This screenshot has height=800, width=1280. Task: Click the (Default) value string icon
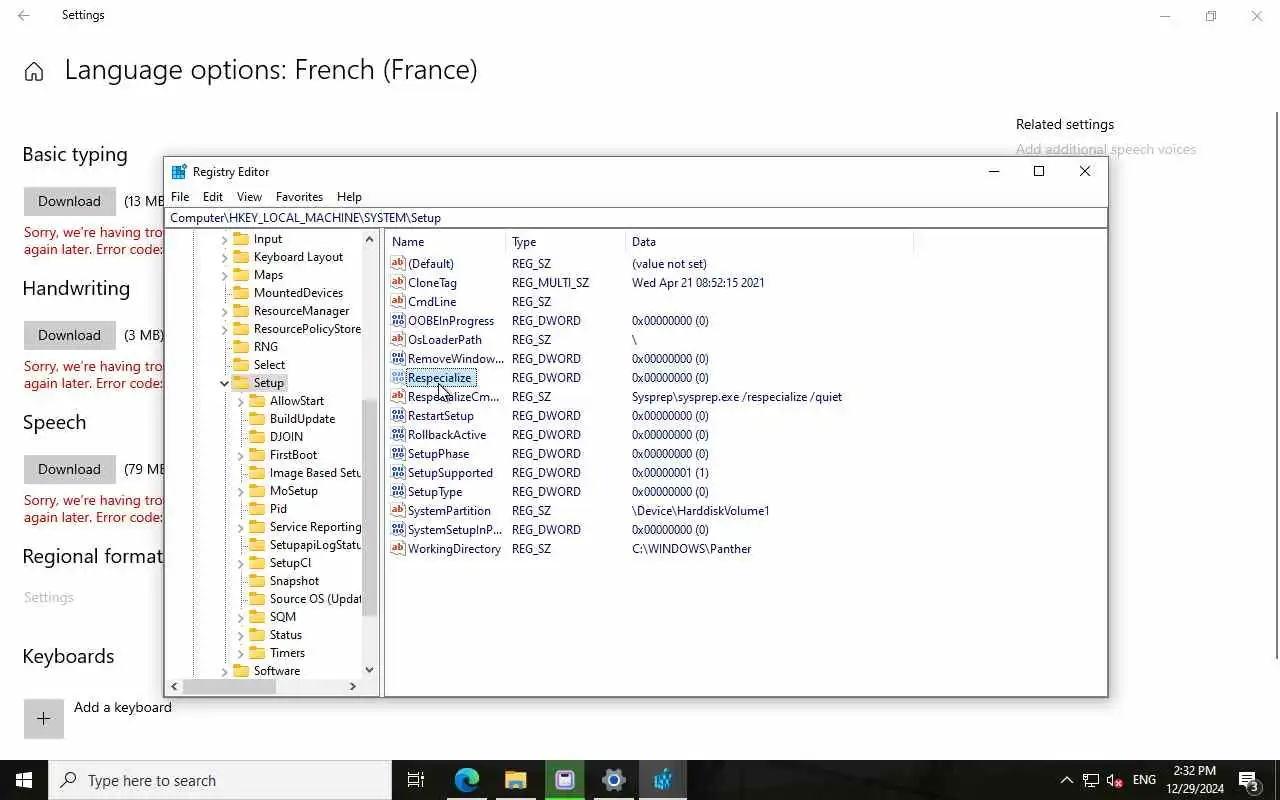tap(398, 264)
